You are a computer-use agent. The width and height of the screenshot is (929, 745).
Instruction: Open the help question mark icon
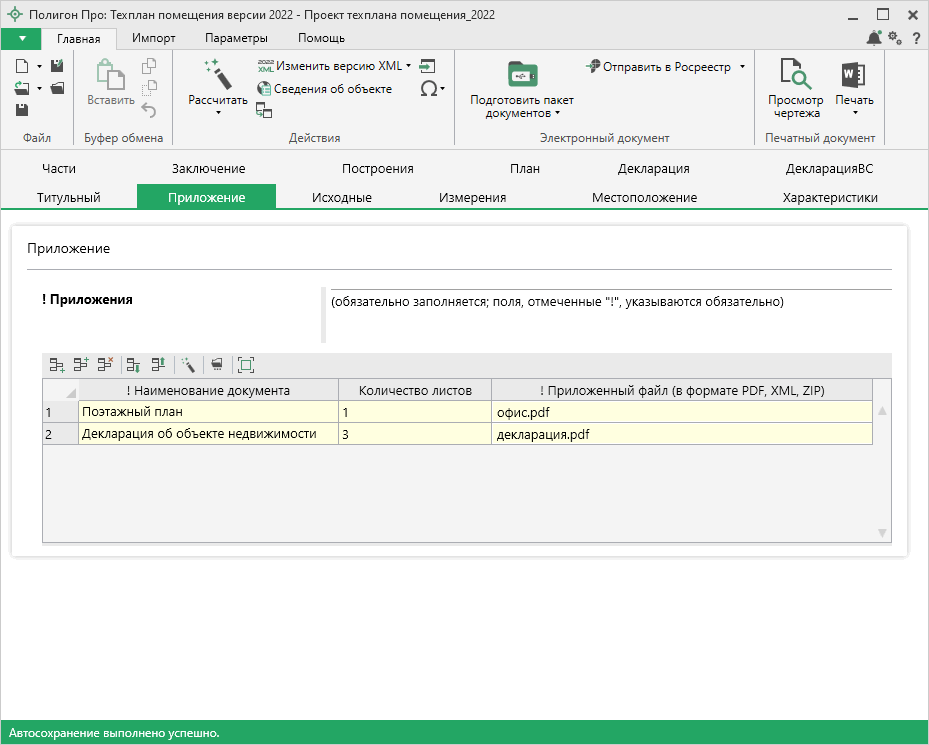click(x=915, y=38)
